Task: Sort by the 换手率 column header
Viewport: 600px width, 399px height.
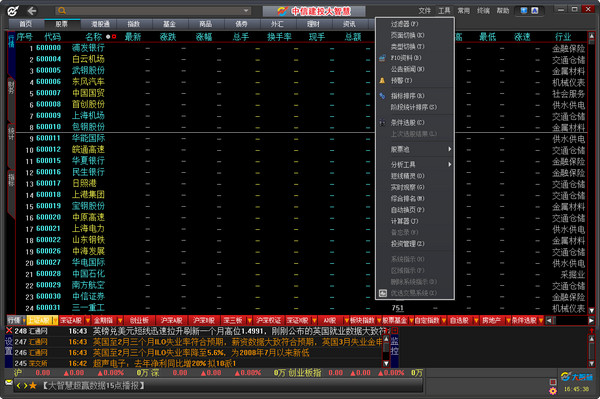Action: (x=279, y=37)
